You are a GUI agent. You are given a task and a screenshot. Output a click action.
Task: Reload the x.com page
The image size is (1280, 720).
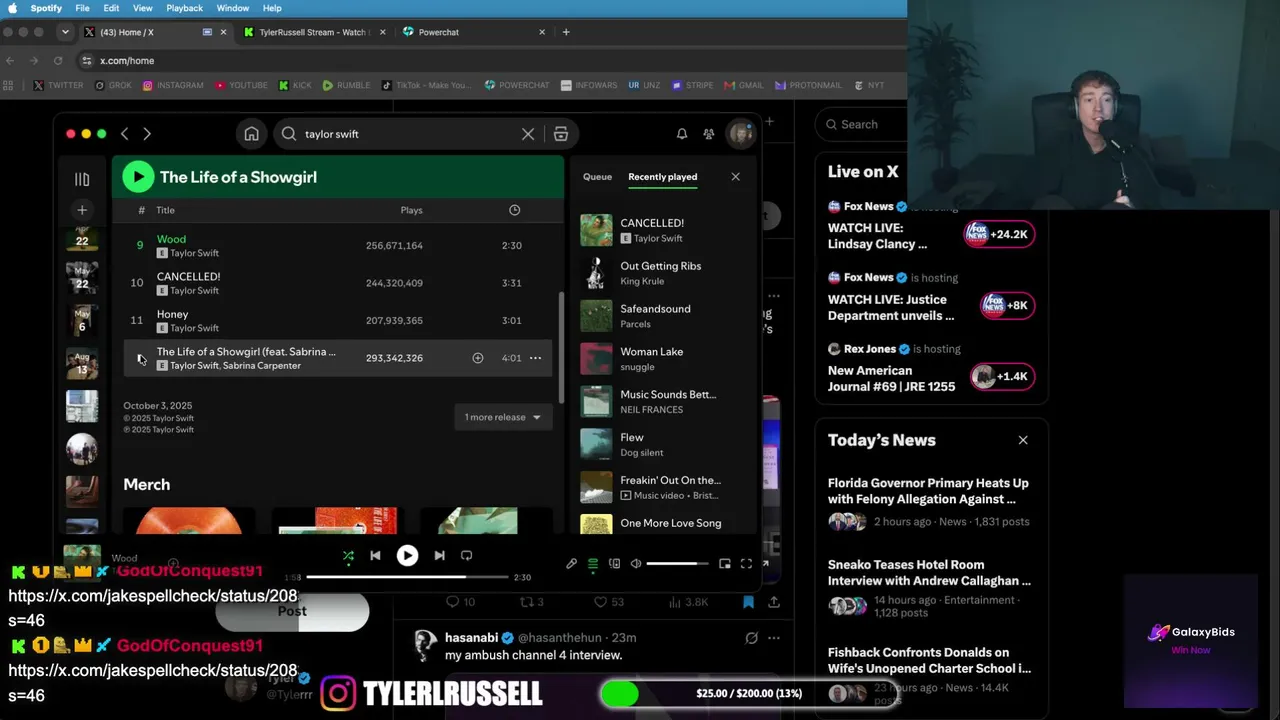(x=58, y=61)
